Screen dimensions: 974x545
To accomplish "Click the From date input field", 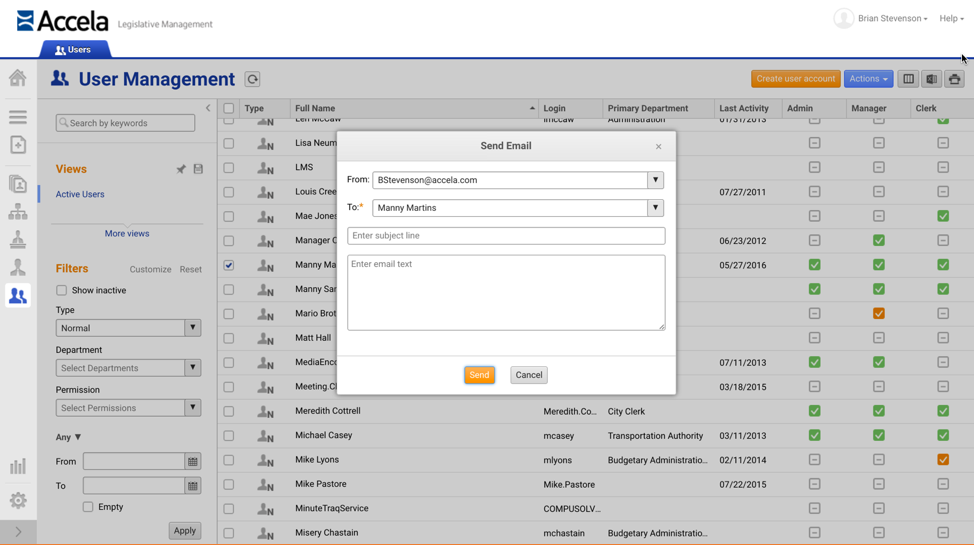I will click(134, 461).
